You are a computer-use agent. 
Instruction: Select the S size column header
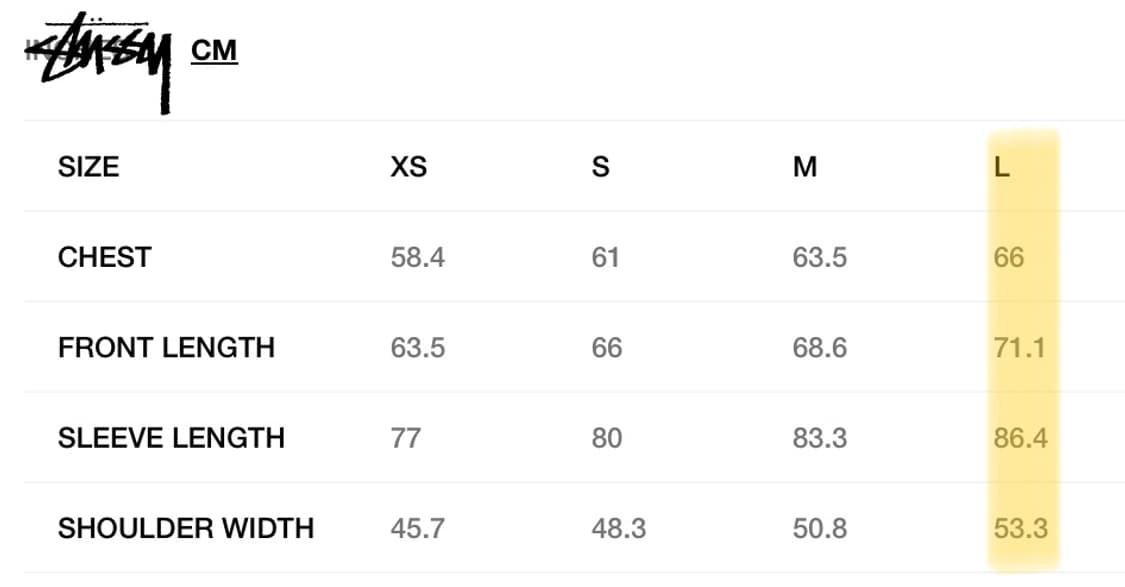601,166
